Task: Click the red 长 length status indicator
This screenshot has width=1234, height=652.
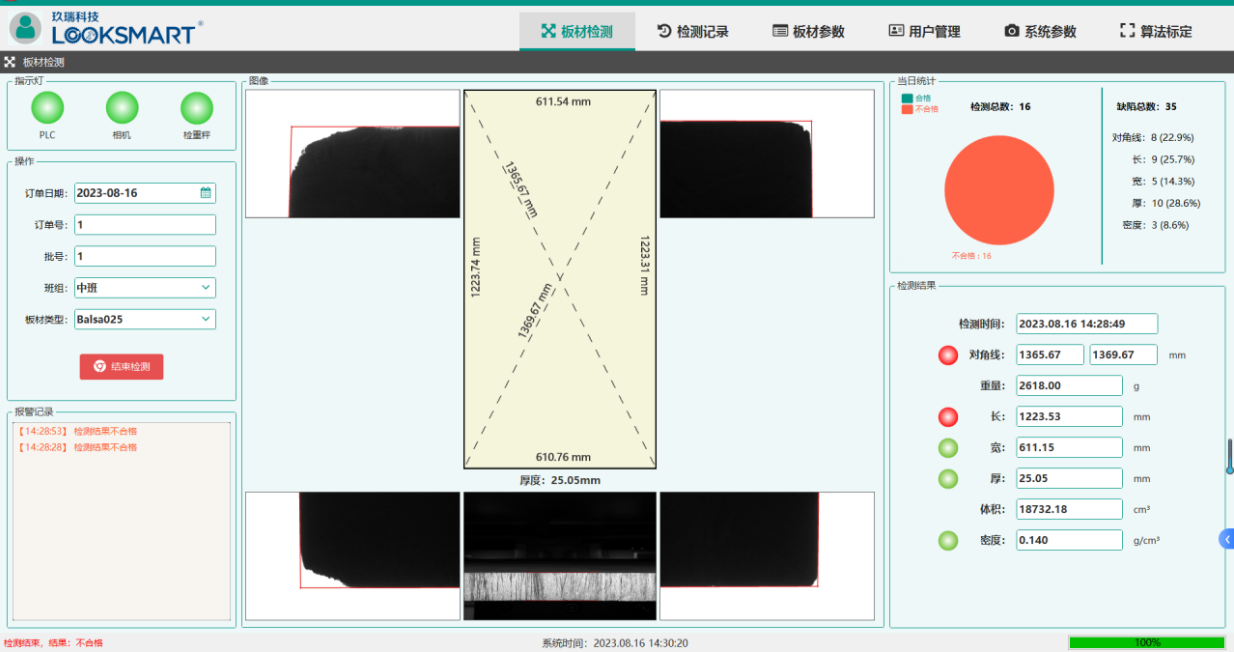Action: tap(948, 417)
